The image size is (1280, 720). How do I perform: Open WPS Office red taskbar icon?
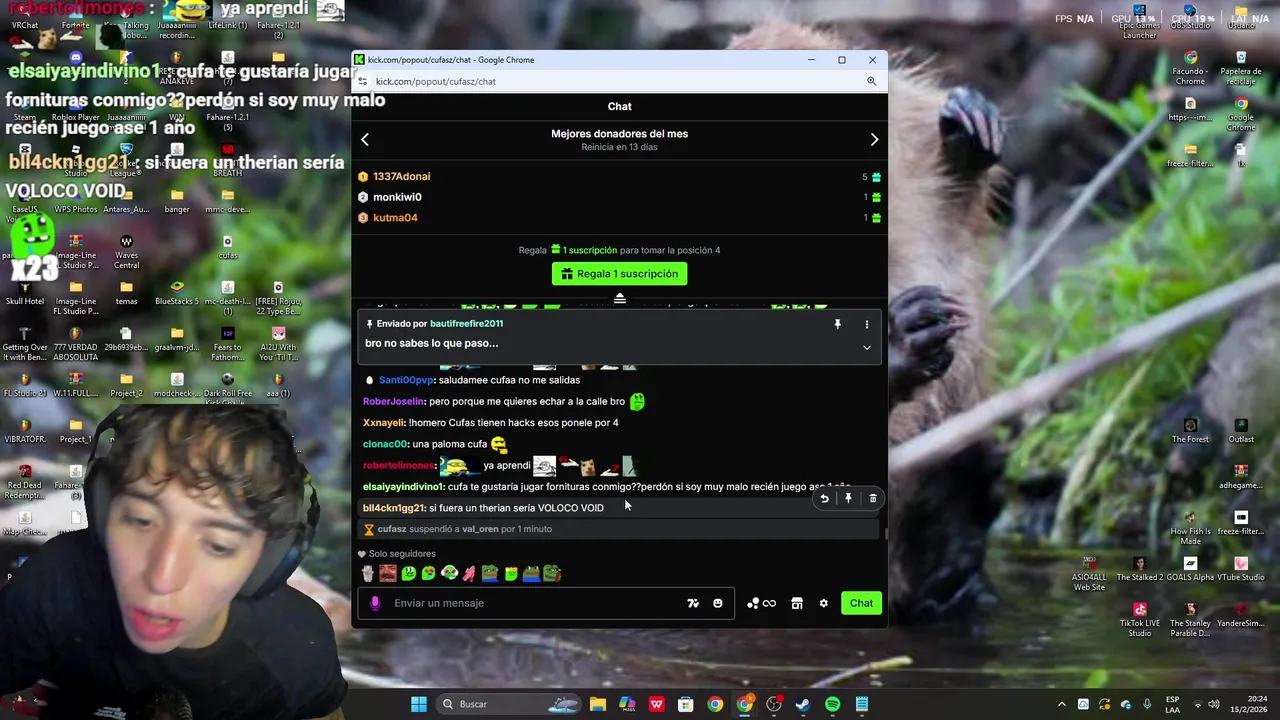click(656, 704)
